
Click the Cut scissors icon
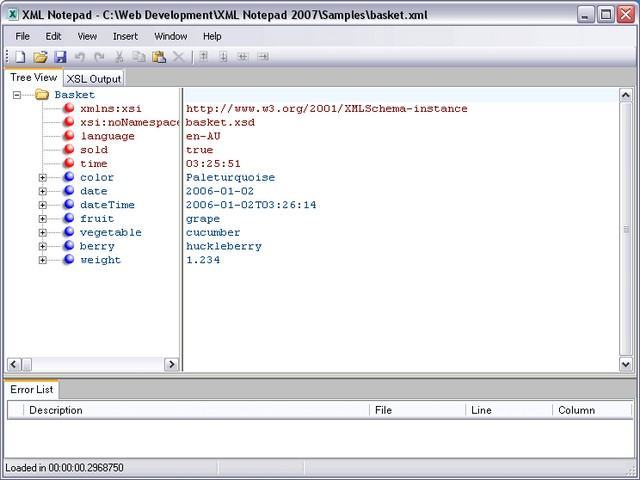click(x=119, y=57)
